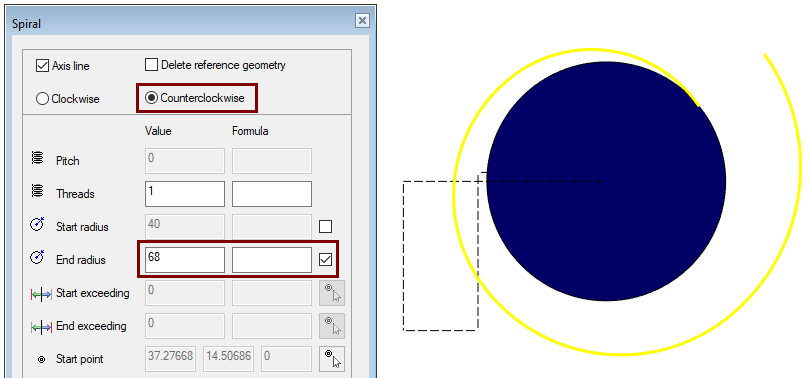Screen dimensions: 806x378
Task: Uncheck the Axis line checkbox
Action: [x=42, y=66]
